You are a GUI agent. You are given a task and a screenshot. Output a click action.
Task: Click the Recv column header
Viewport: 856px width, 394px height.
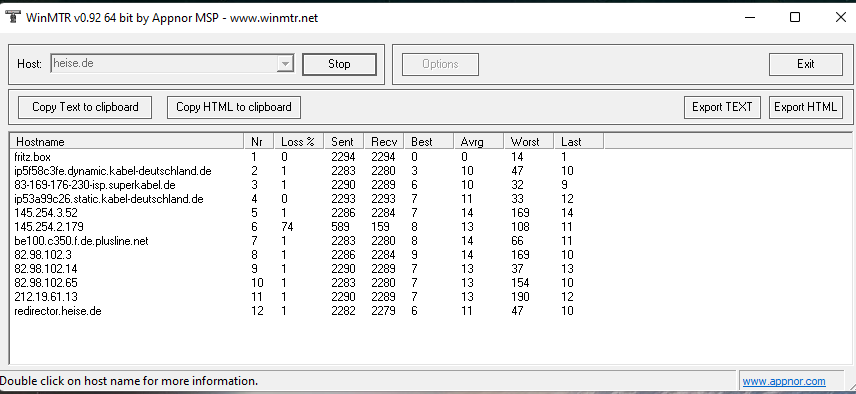click(384, 141)
